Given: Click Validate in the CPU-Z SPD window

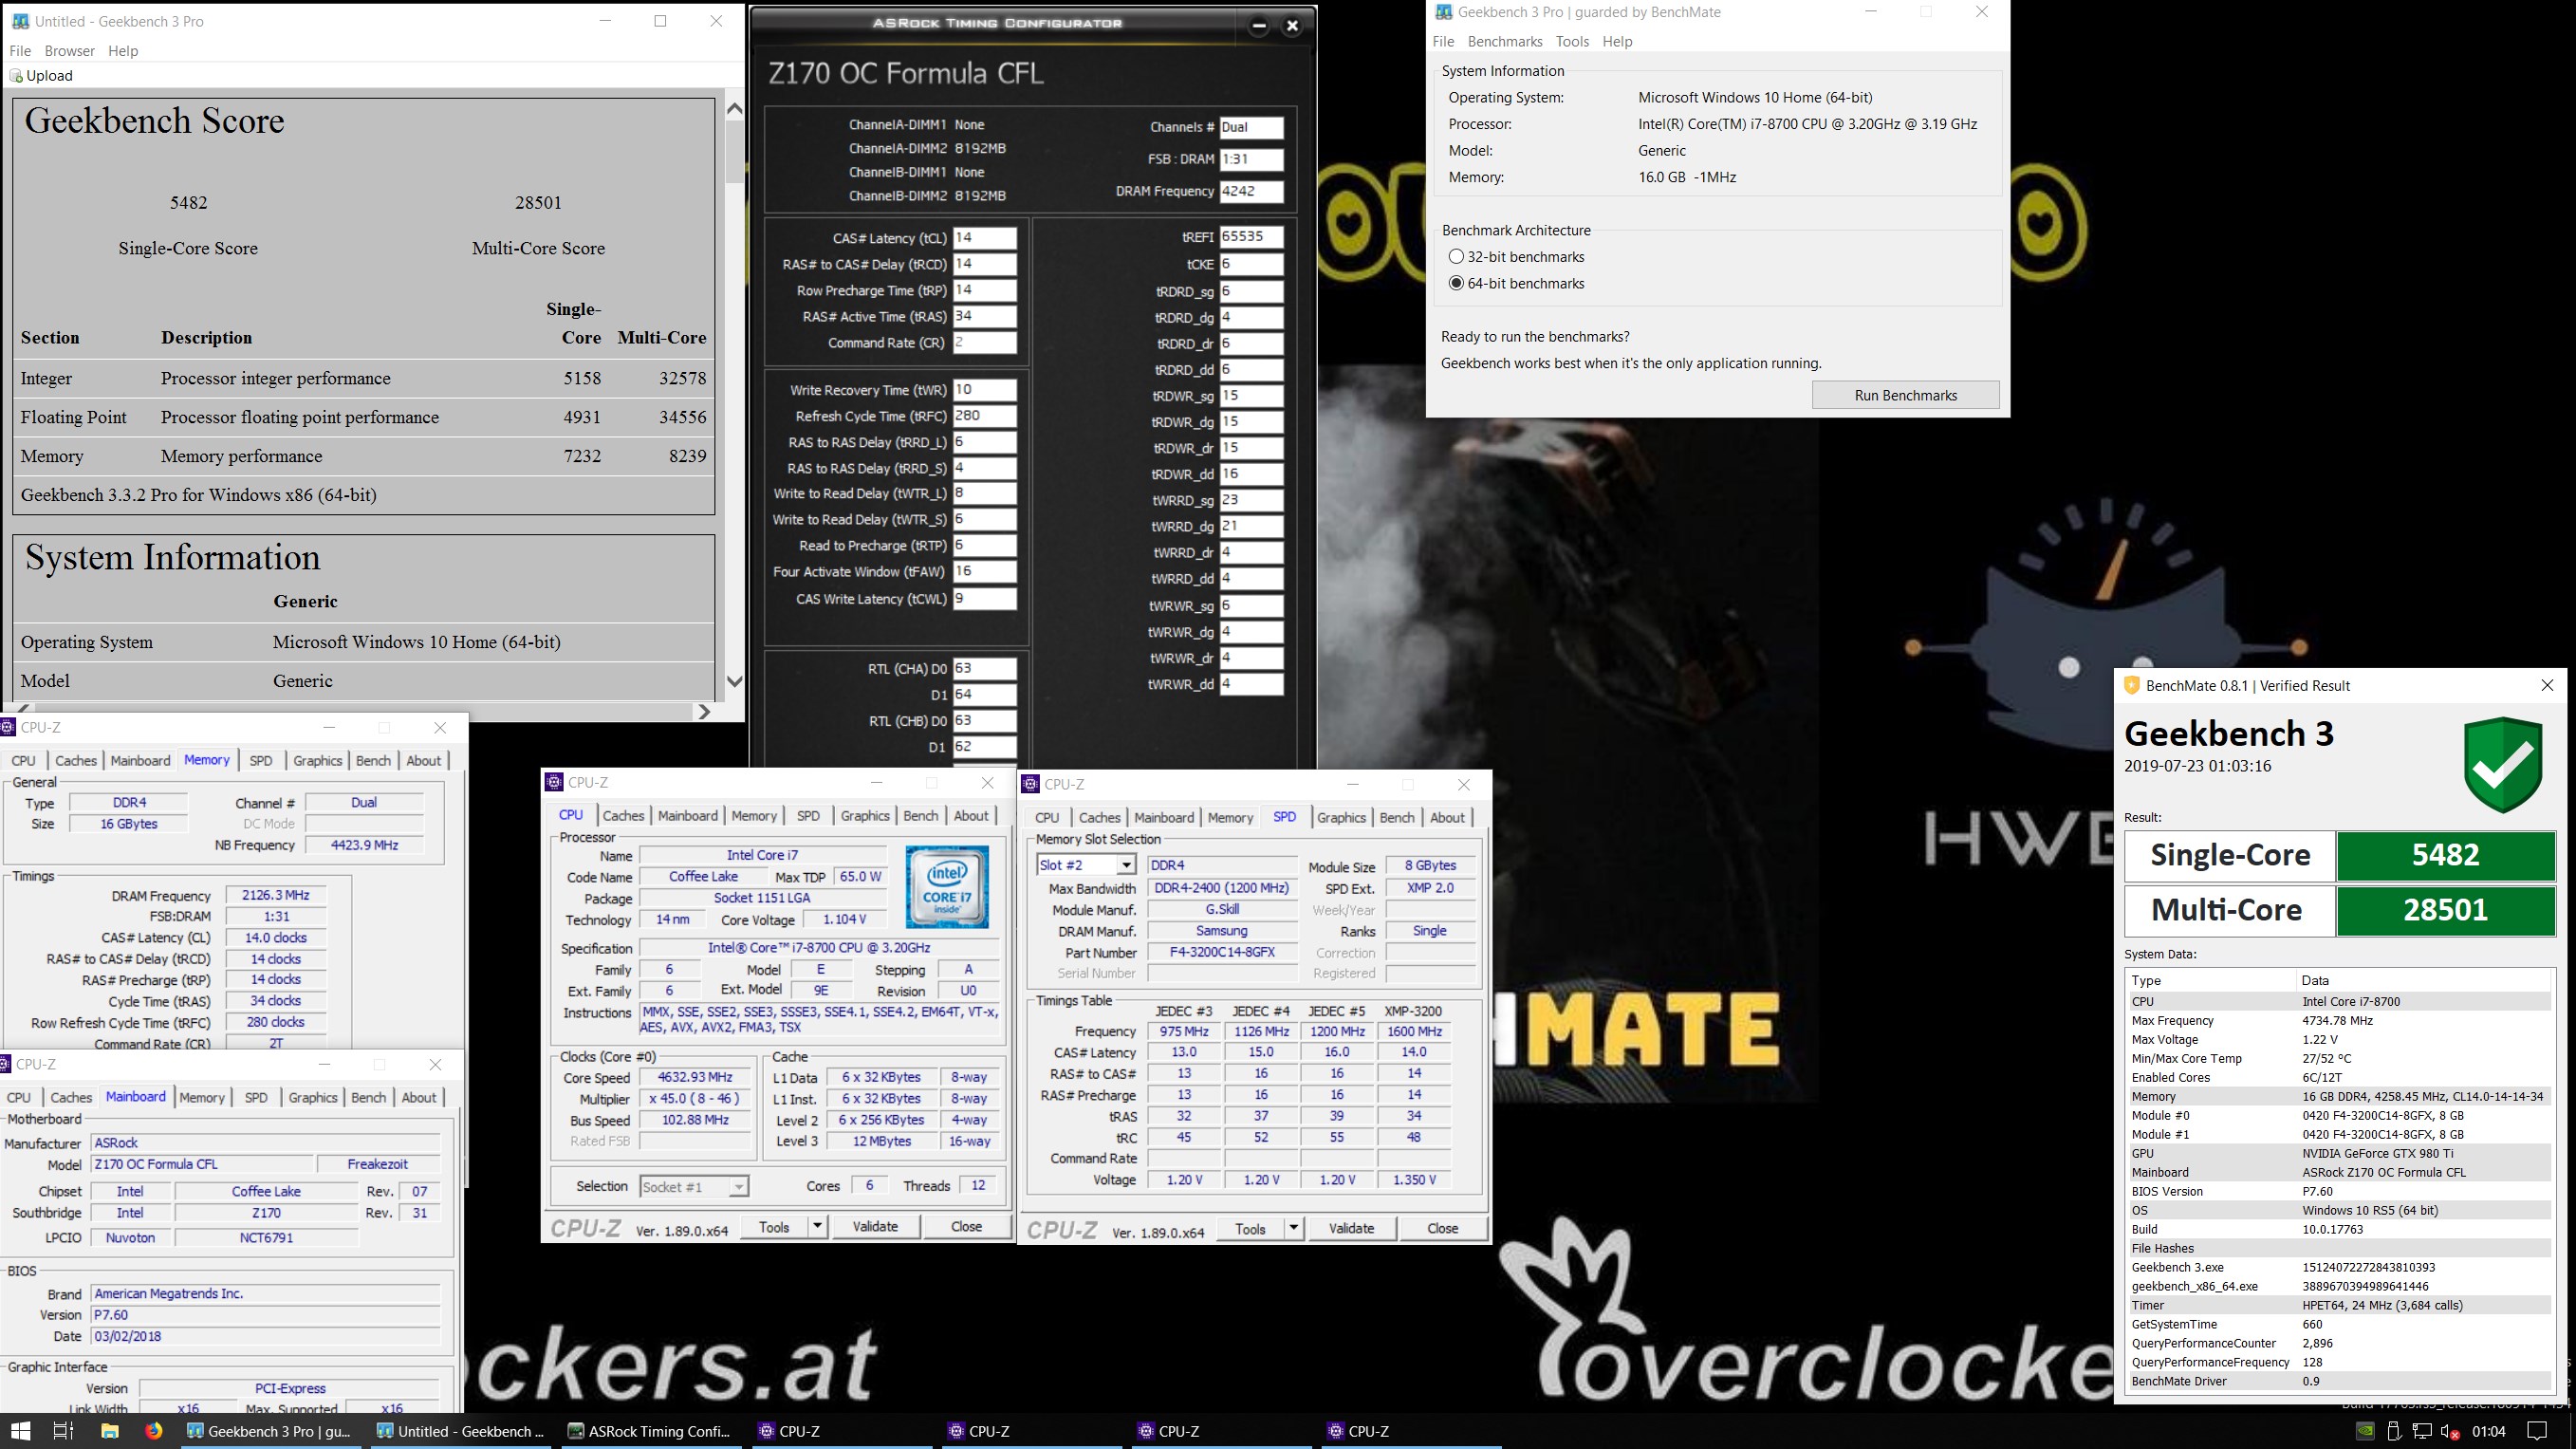Looking at the screenshot, I should tap(1351, 1228).
